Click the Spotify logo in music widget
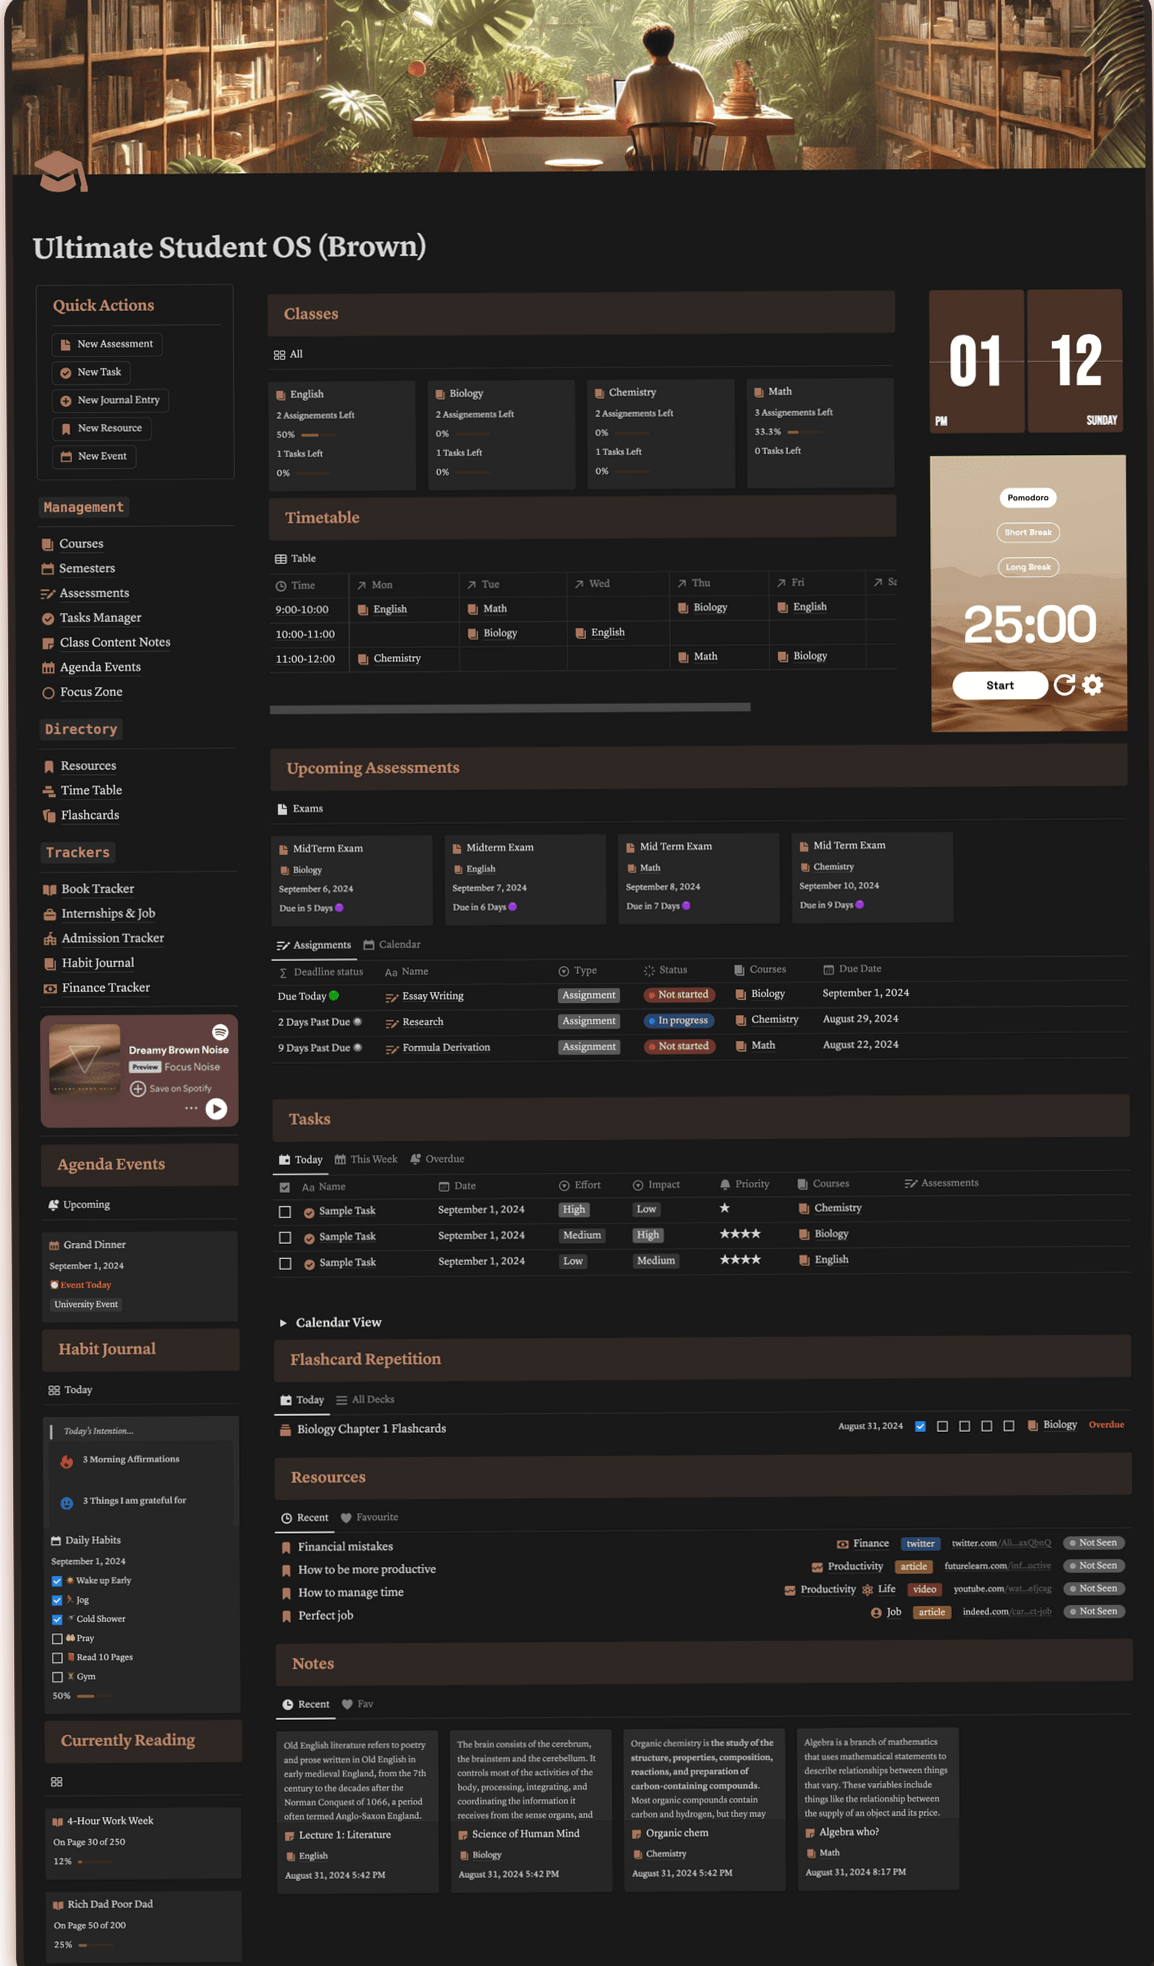Screen dimensions: 1154x1966 point(220,1031)
